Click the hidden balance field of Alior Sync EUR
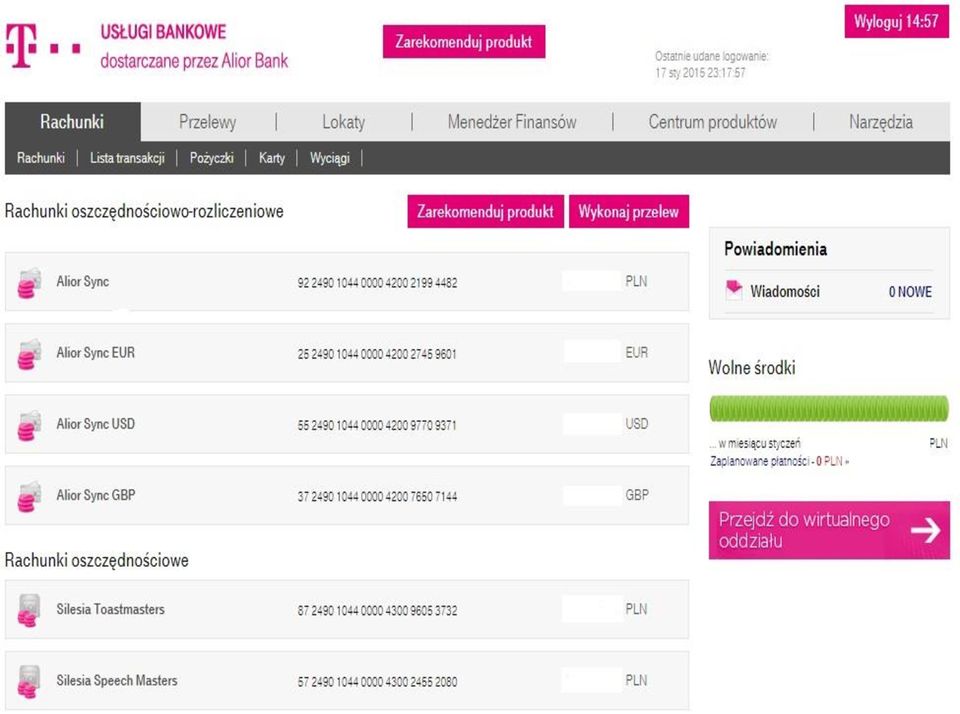Viewport: 960px width, 714px height. click(591, 352)
